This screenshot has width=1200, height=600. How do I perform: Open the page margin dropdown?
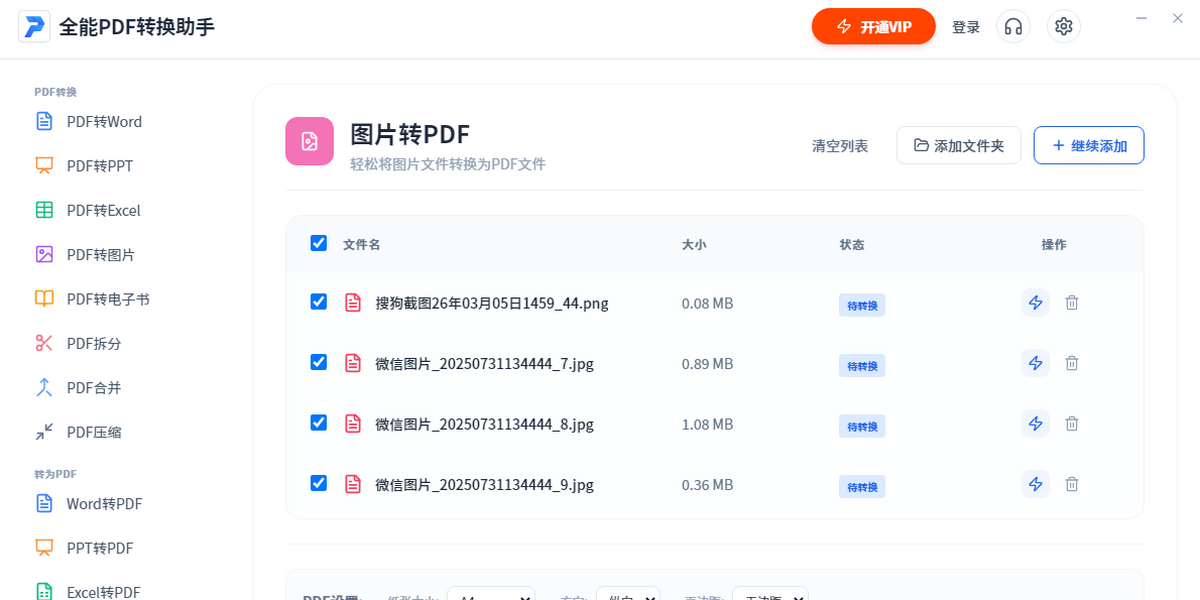(770, 594)
